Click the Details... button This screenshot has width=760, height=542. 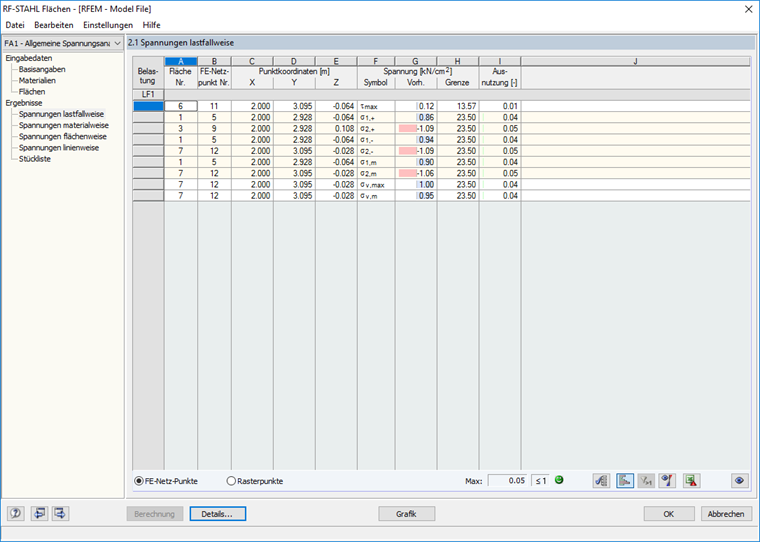(x=218, y=514)
